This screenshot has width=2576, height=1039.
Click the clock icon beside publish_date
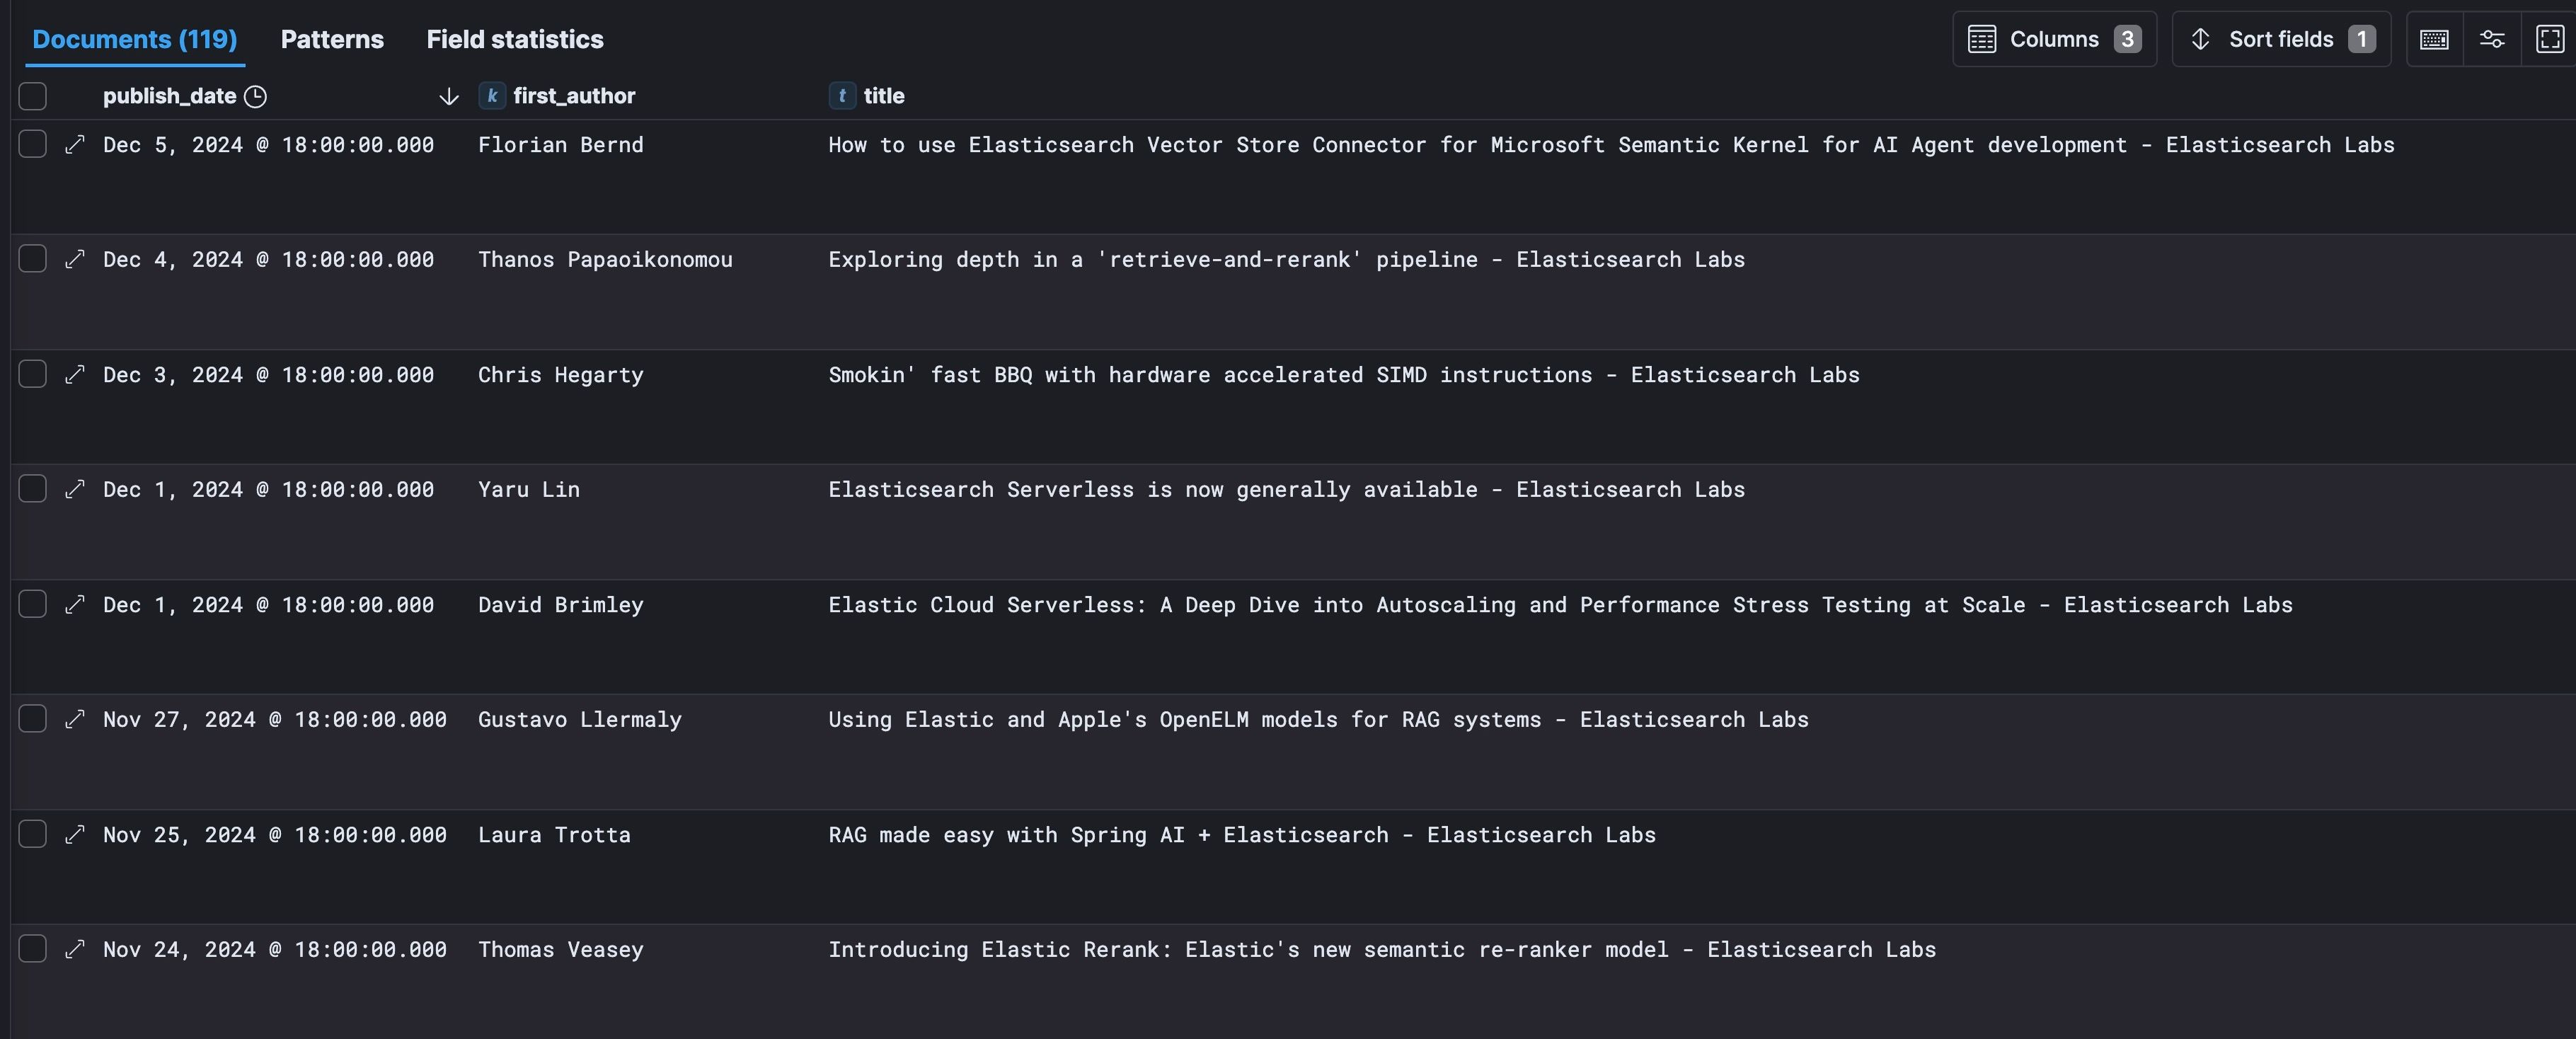click(255, 97)
